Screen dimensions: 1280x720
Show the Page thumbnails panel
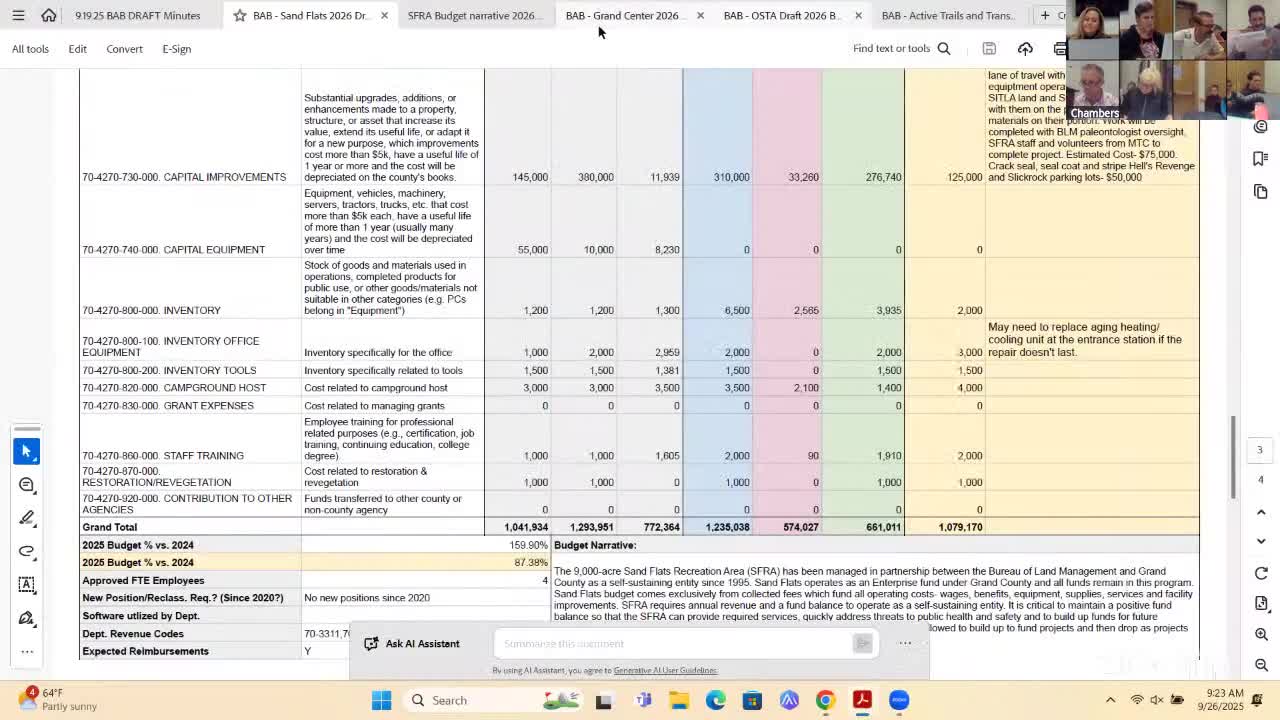tap(1261, 192)
